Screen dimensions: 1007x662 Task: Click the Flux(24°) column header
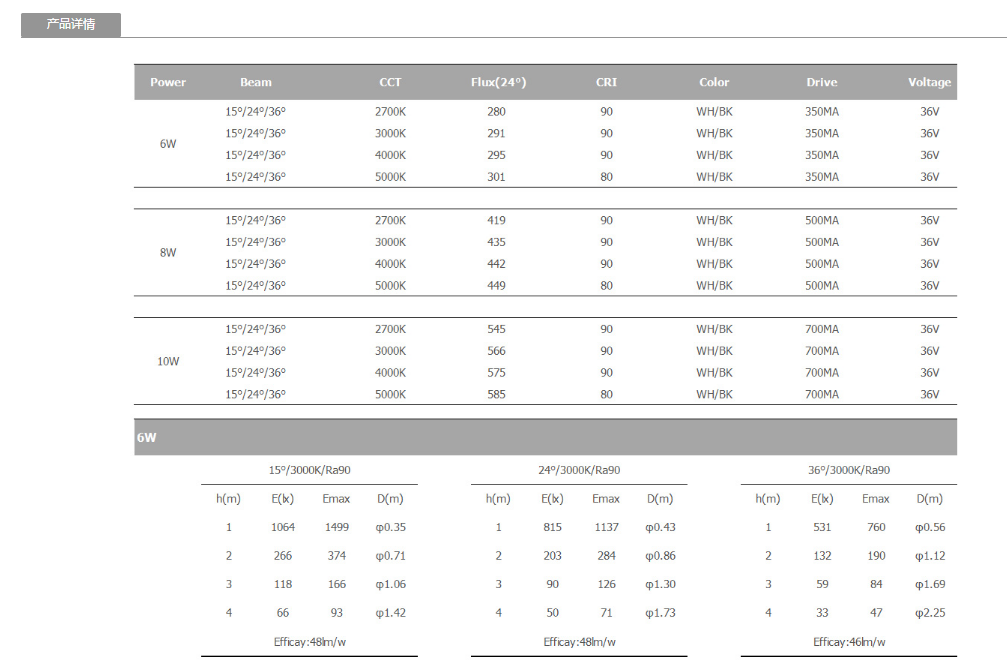[498, 82]
